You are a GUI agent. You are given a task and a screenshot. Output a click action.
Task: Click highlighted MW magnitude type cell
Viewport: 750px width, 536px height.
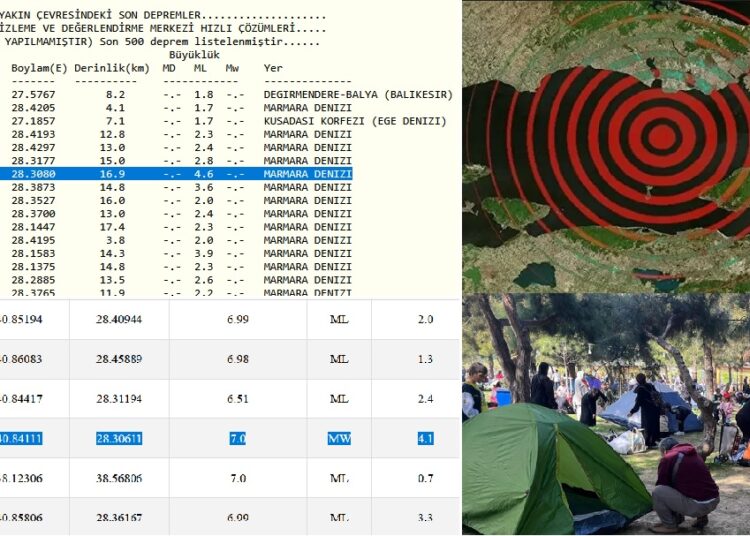pos(339,438)
